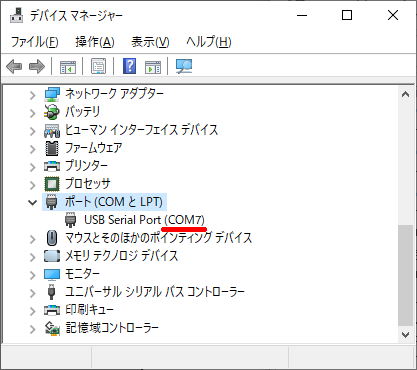
Task: Expand the プリンター node
Action: (x=33, y=167)
